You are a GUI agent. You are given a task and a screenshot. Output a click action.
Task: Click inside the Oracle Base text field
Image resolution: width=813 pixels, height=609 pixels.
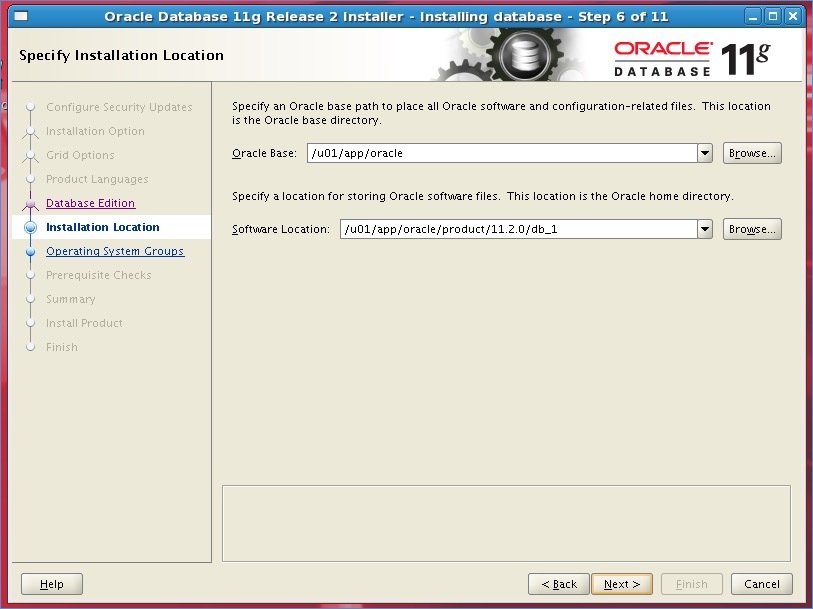click(x=501, y=153)
